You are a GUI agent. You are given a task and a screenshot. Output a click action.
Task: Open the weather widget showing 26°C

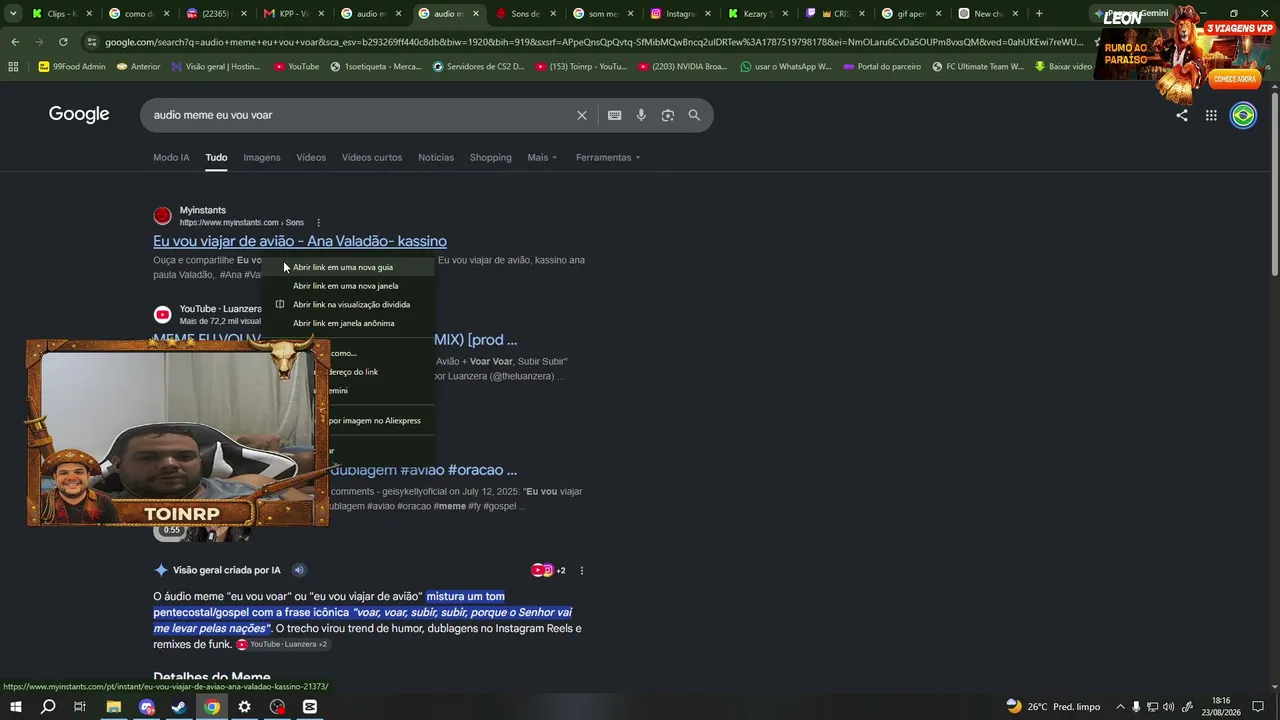[1053, 707]
